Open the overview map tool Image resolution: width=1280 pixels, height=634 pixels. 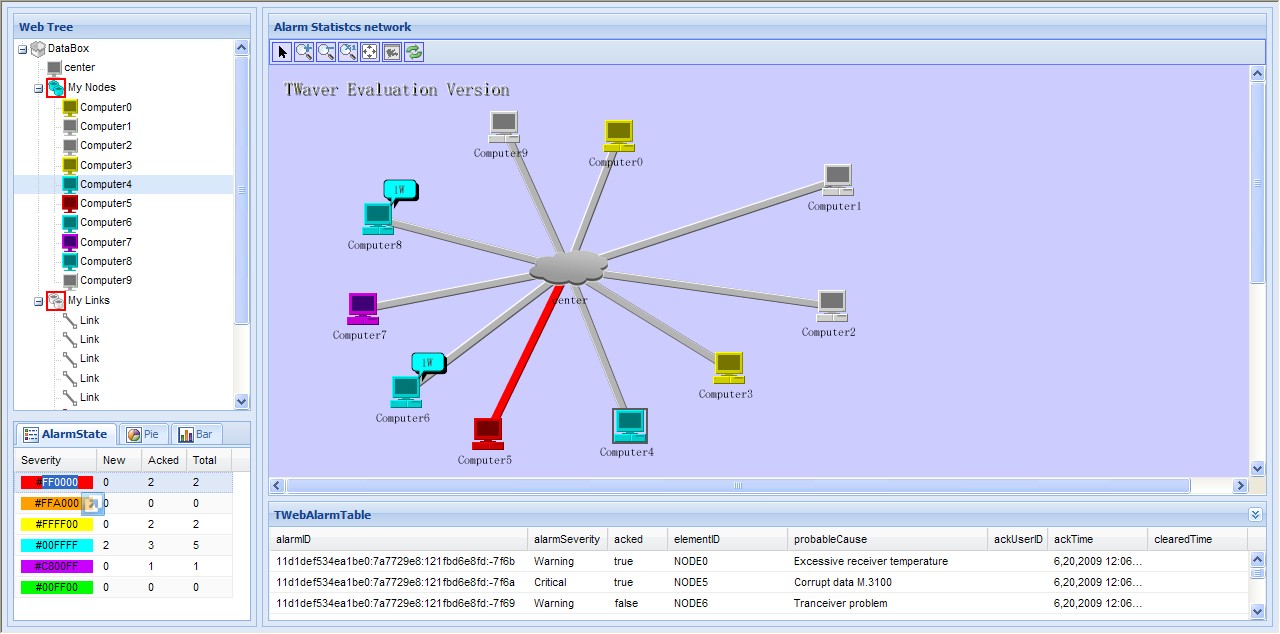(x=392, y=52)
